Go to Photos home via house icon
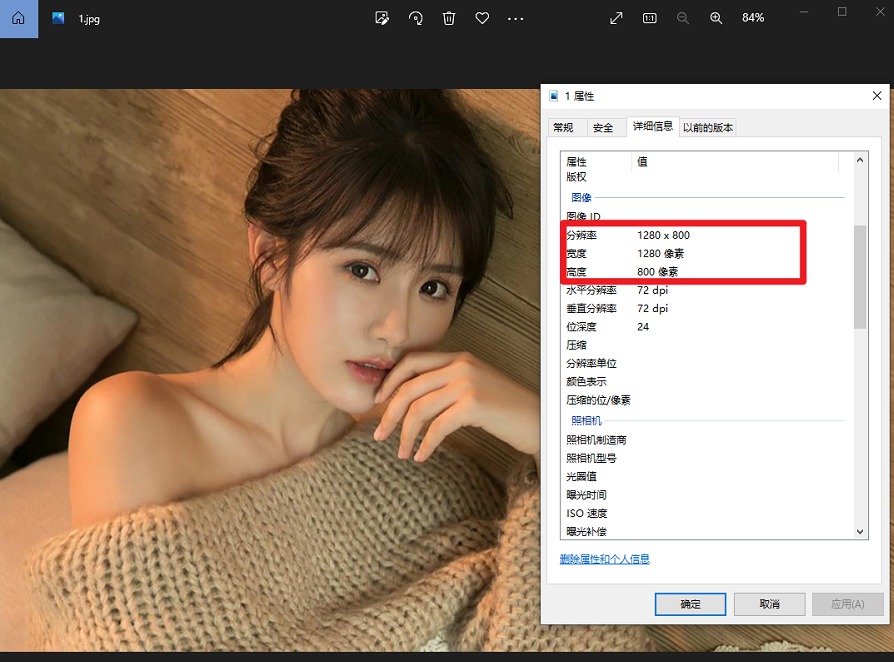 coord(18,18)
